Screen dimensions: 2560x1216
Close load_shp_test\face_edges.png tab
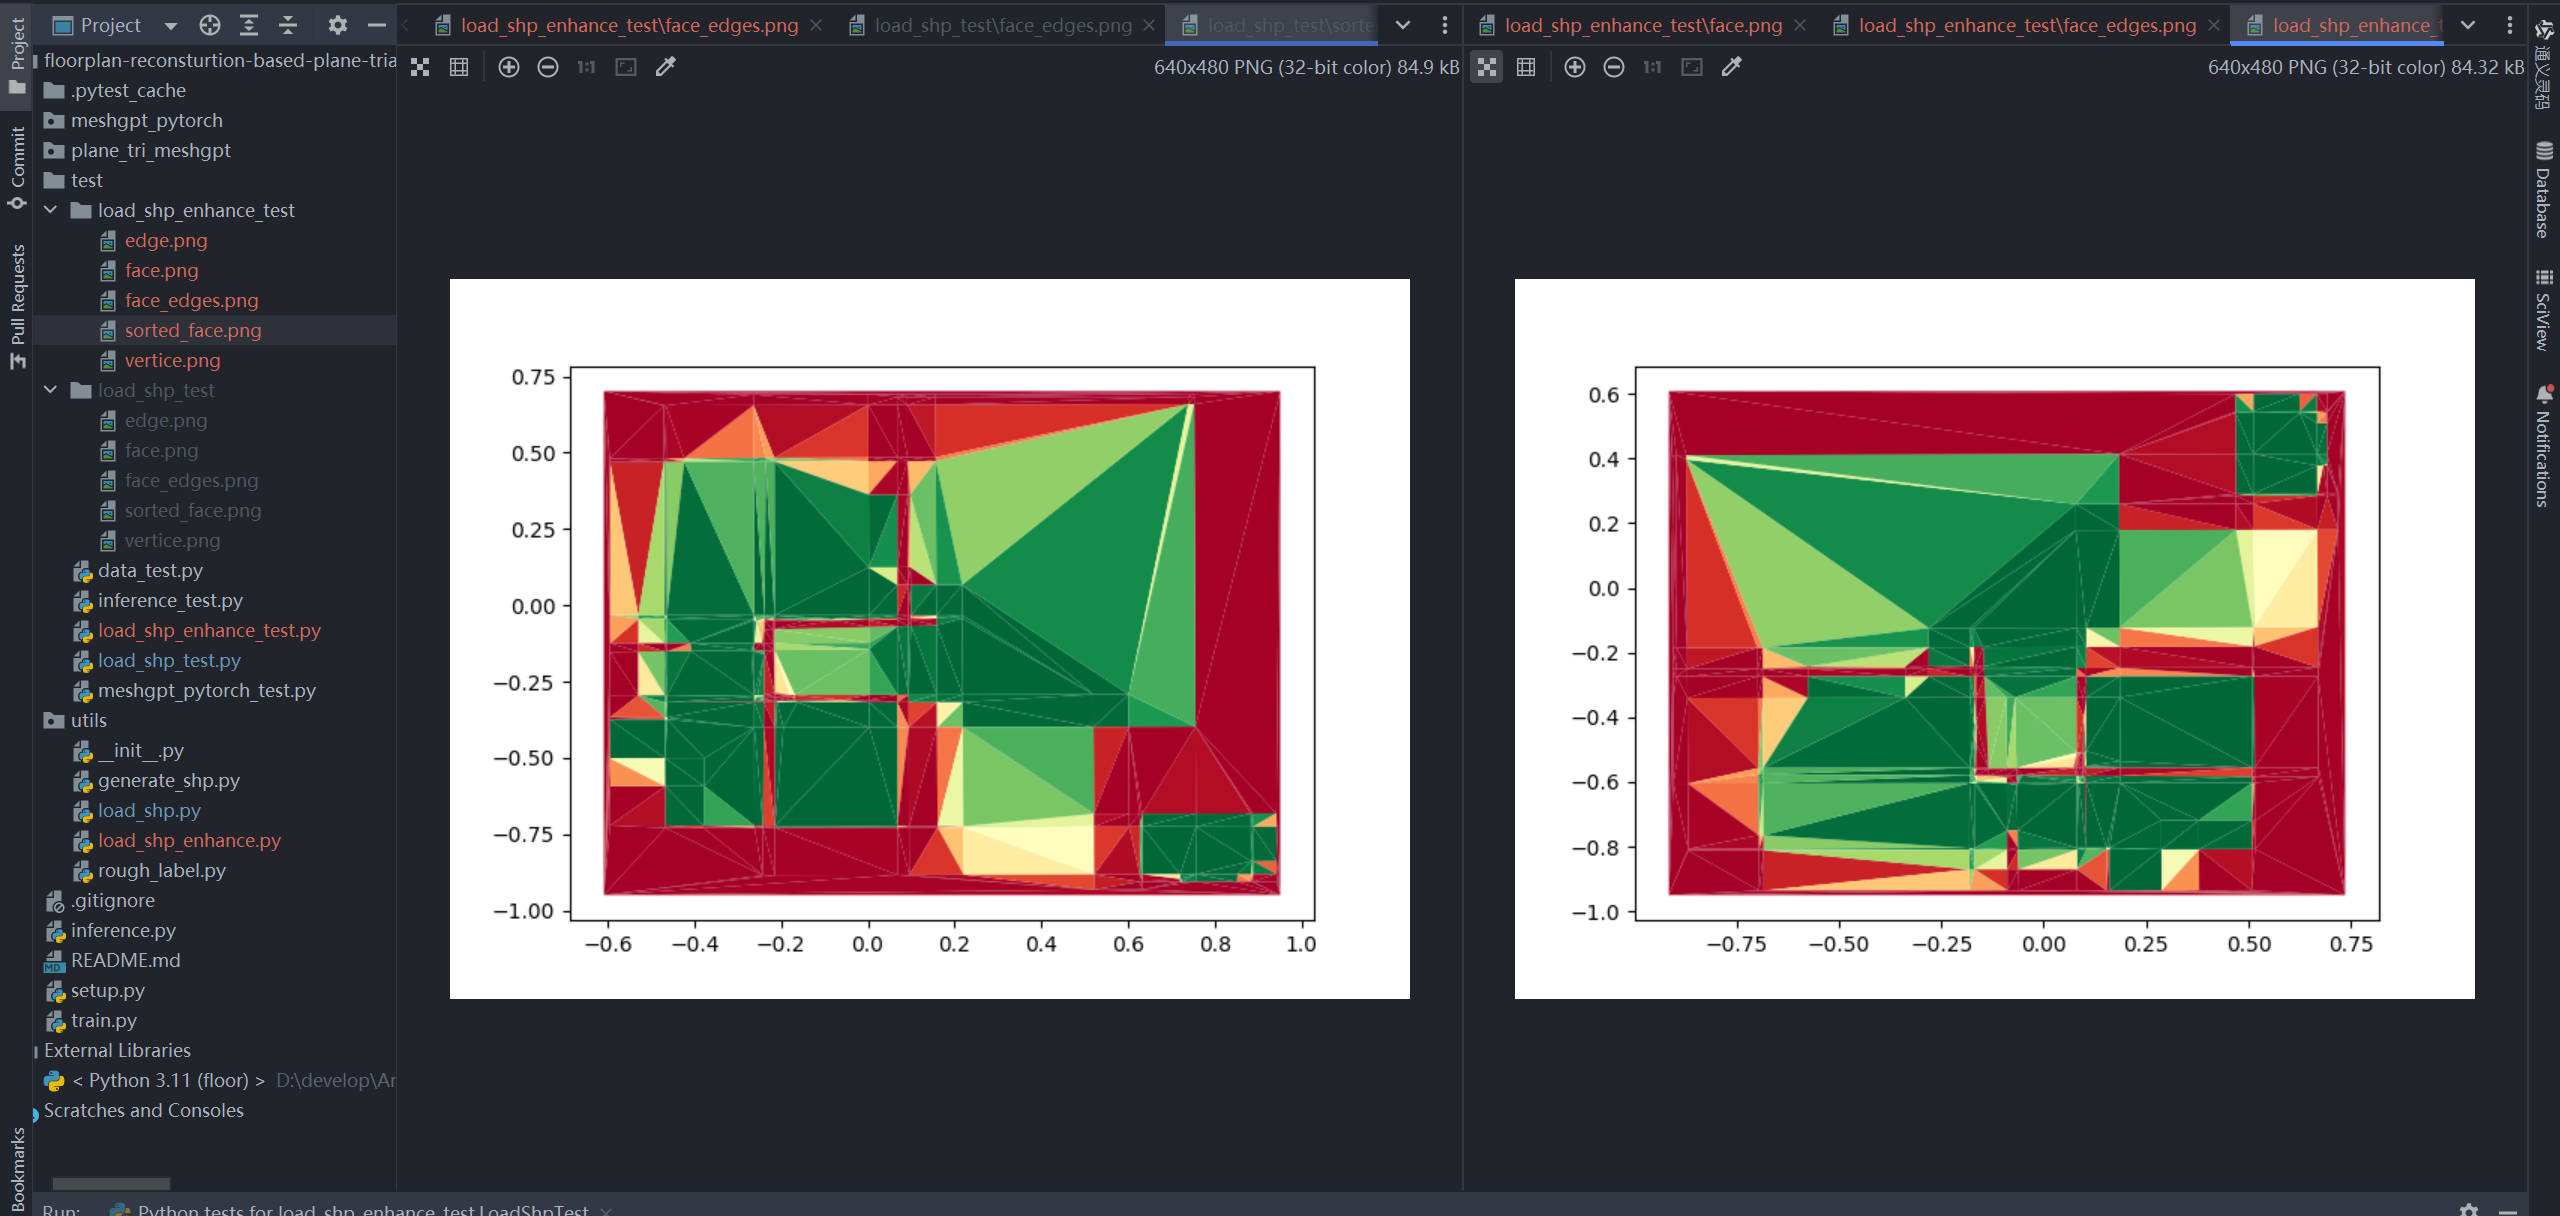1149,26
